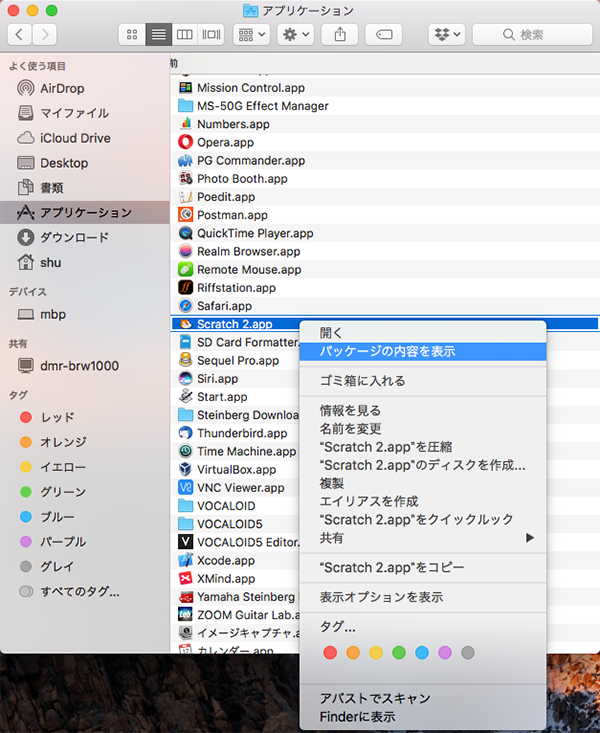Switch to cover flow view
600x733 pixels.
coord(211,35)
